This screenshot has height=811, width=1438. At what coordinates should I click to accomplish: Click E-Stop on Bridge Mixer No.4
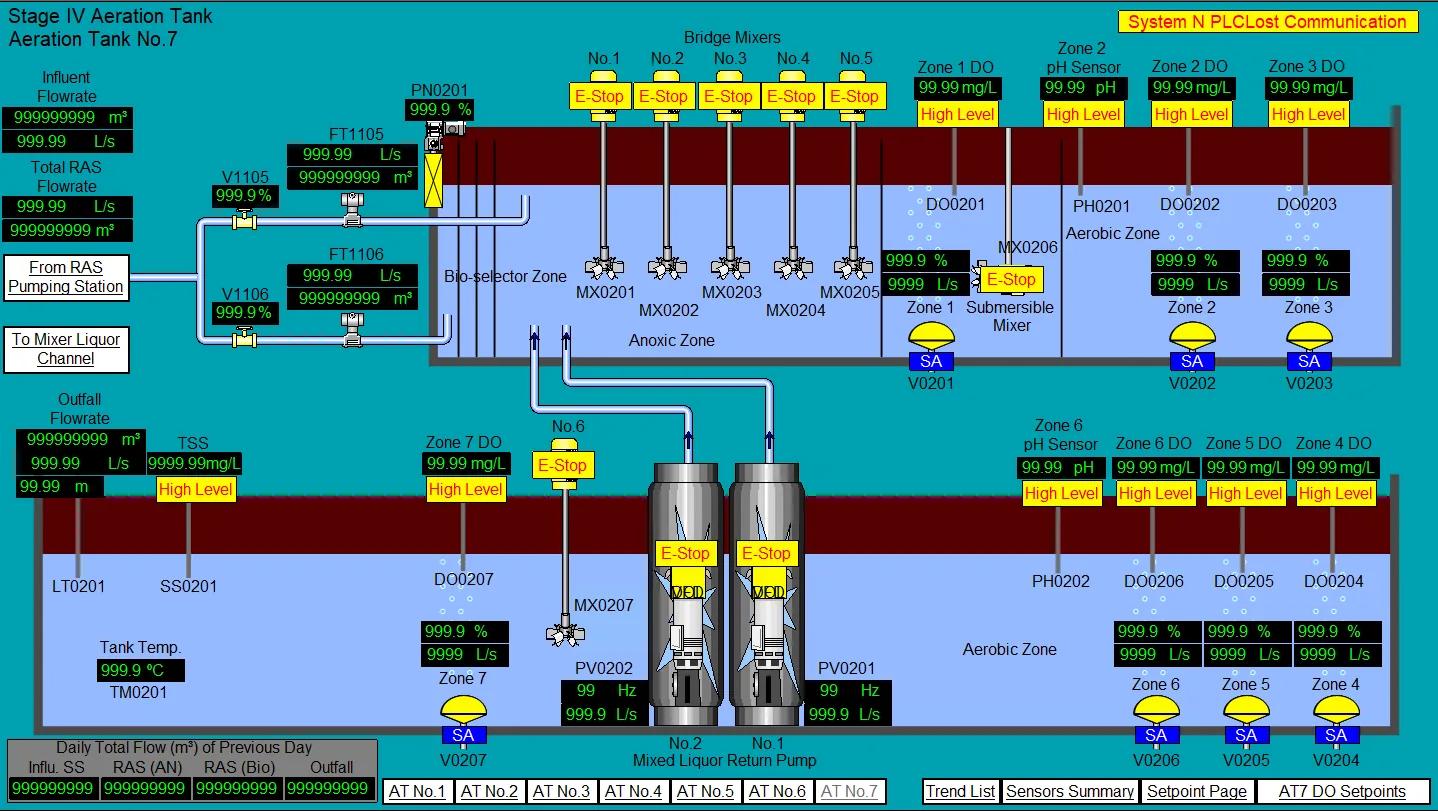pyautogui.click(x=792, y=97)
